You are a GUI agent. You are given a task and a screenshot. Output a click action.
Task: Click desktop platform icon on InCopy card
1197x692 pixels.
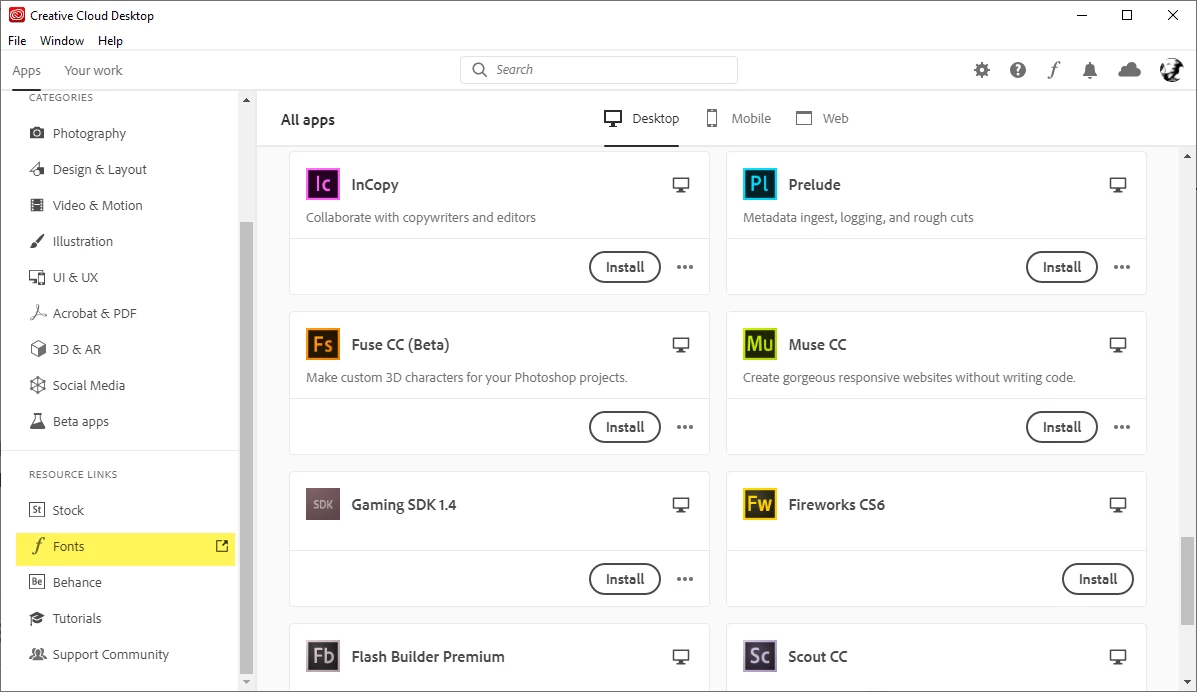[x=680, y=185]
